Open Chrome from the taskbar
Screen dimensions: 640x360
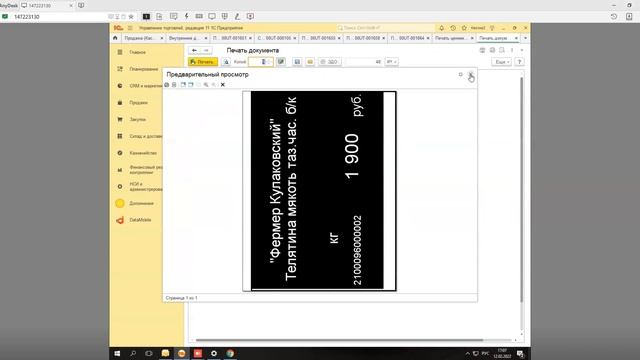point(230,353)
